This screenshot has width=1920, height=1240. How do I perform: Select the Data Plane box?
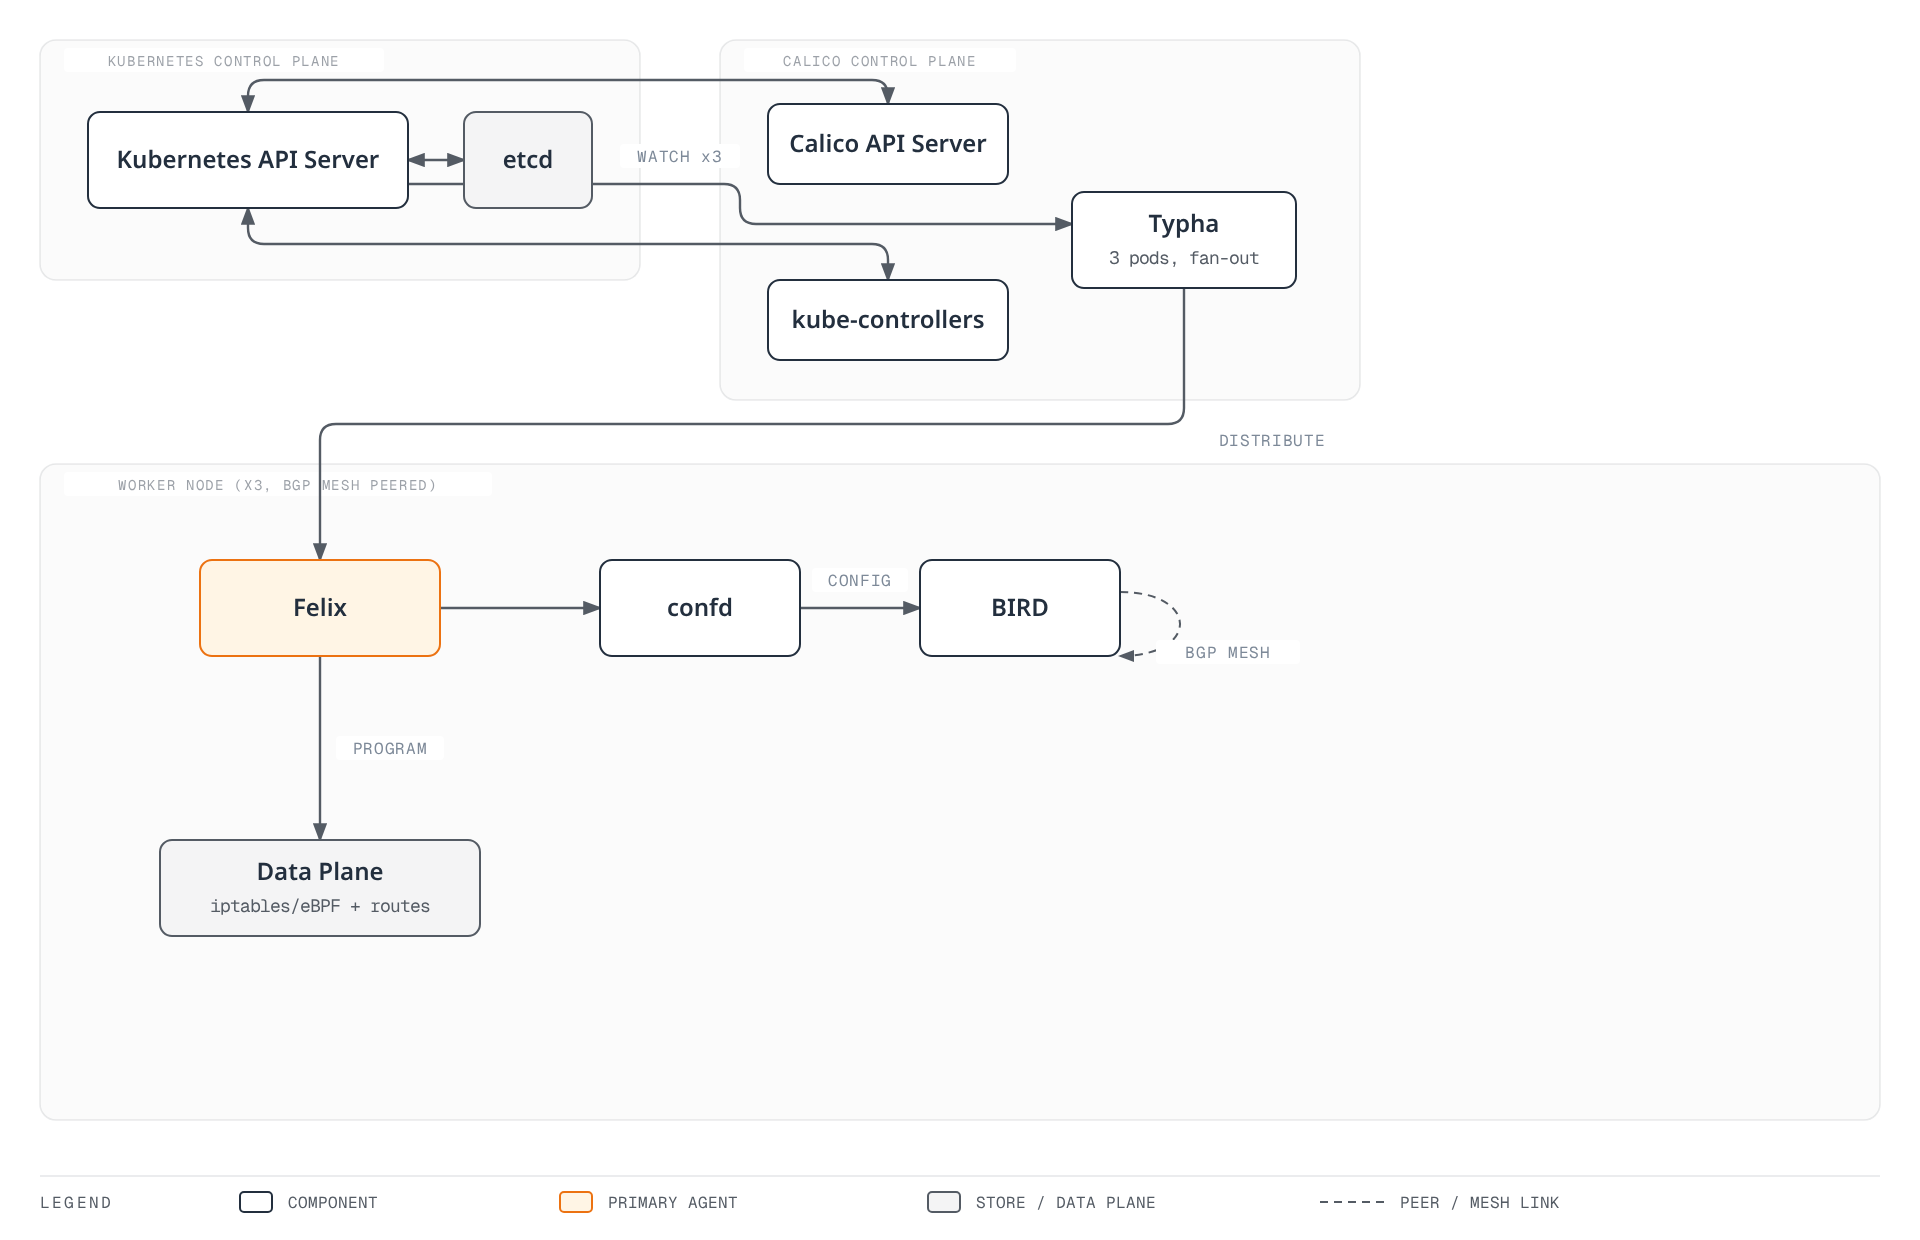(x=320, y=888)
